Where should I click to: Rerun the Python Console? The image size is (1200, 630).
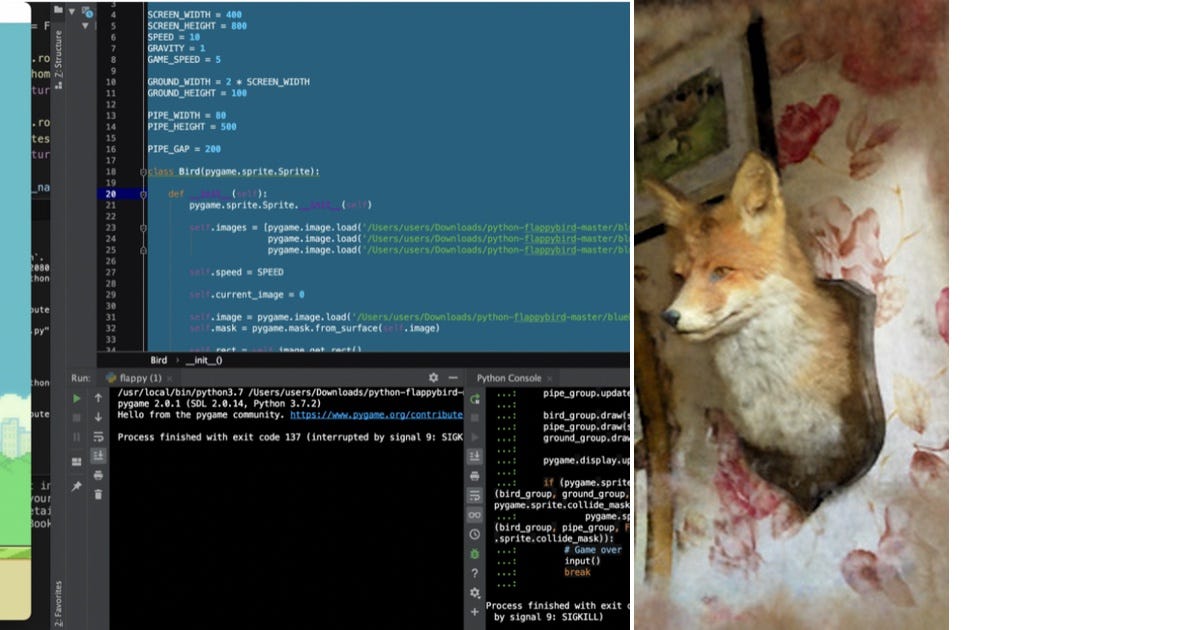pos(475,399)
